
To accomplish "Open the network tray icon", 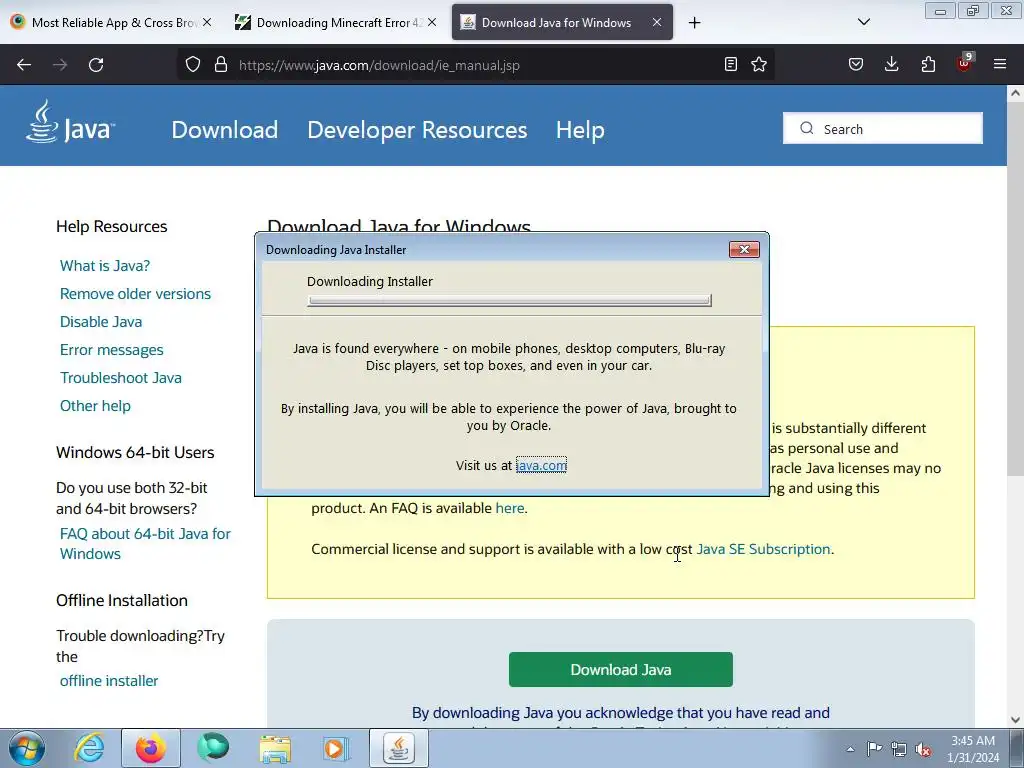I will click(899, 749).
